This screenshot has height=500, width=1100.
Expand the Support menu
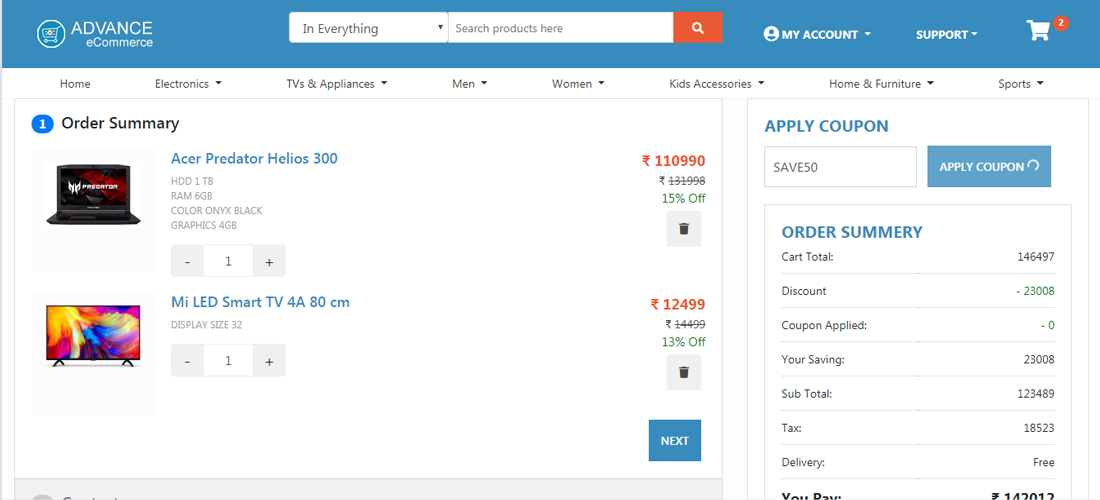(x=946, y=34)
